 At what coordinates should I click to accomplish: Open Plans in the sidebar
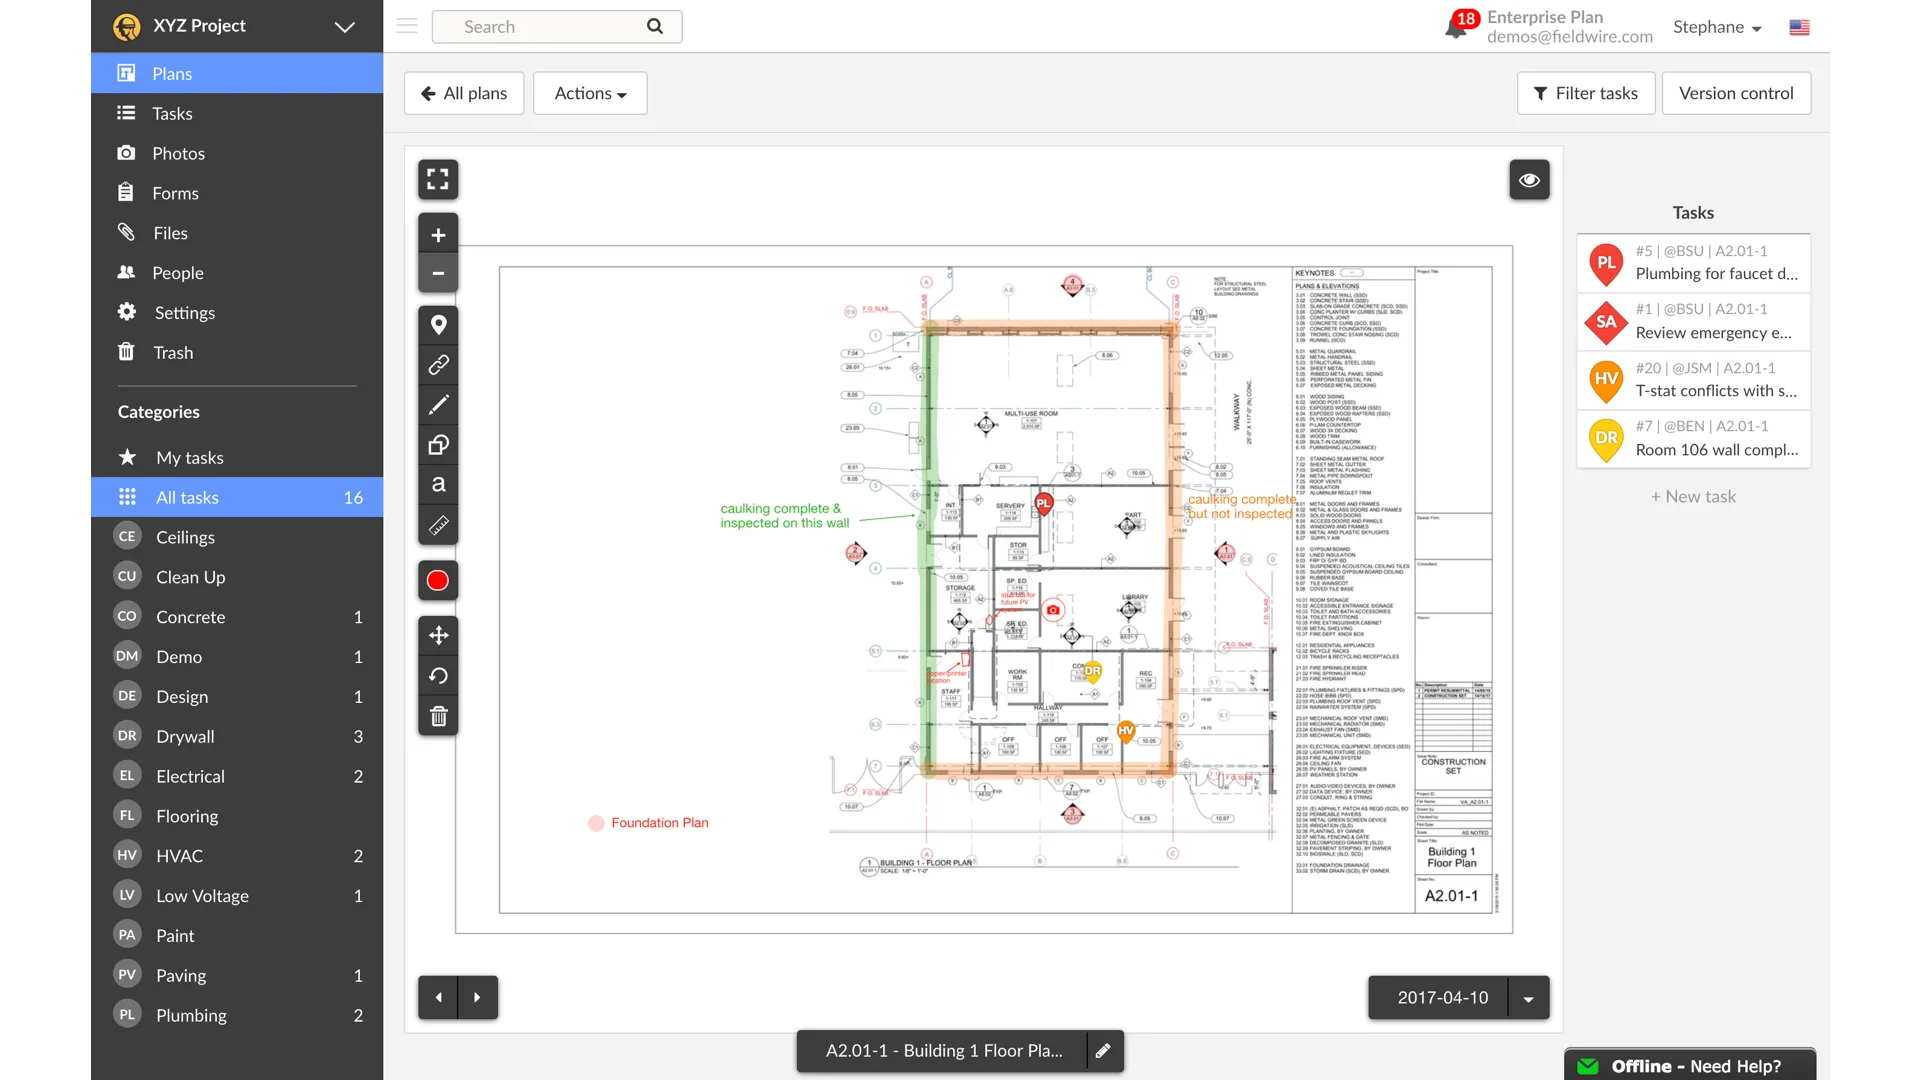pos(237,73)
